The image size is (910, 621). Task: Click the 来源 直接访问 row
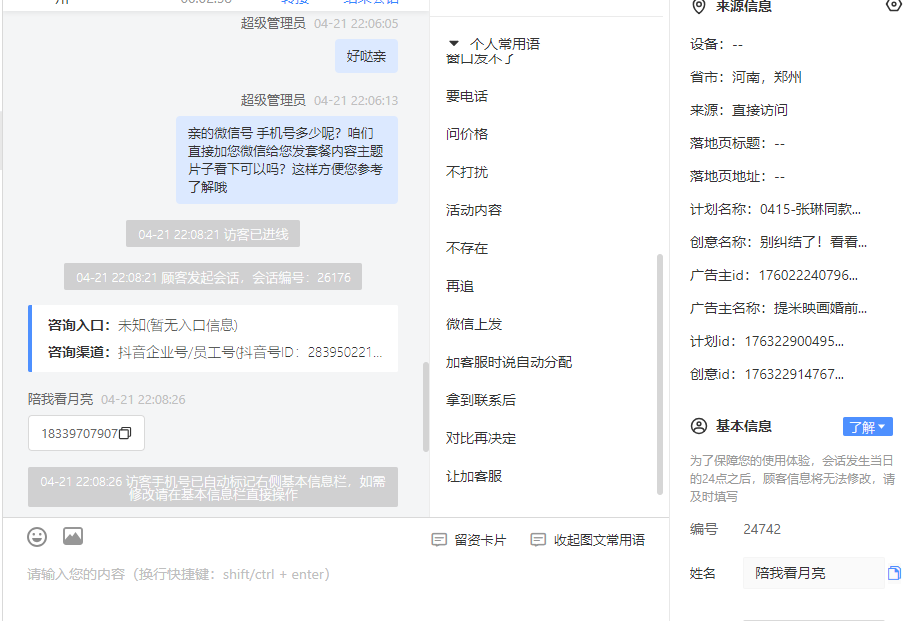point(739,110)
